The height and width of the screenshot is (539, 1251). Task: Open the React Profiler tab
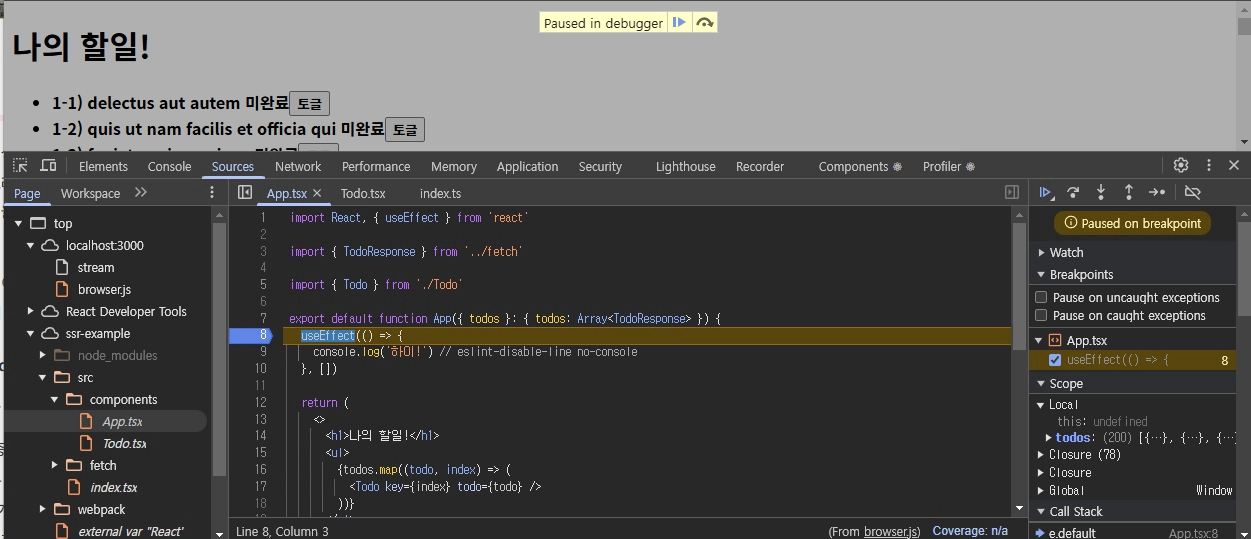(x=948, y=166)
